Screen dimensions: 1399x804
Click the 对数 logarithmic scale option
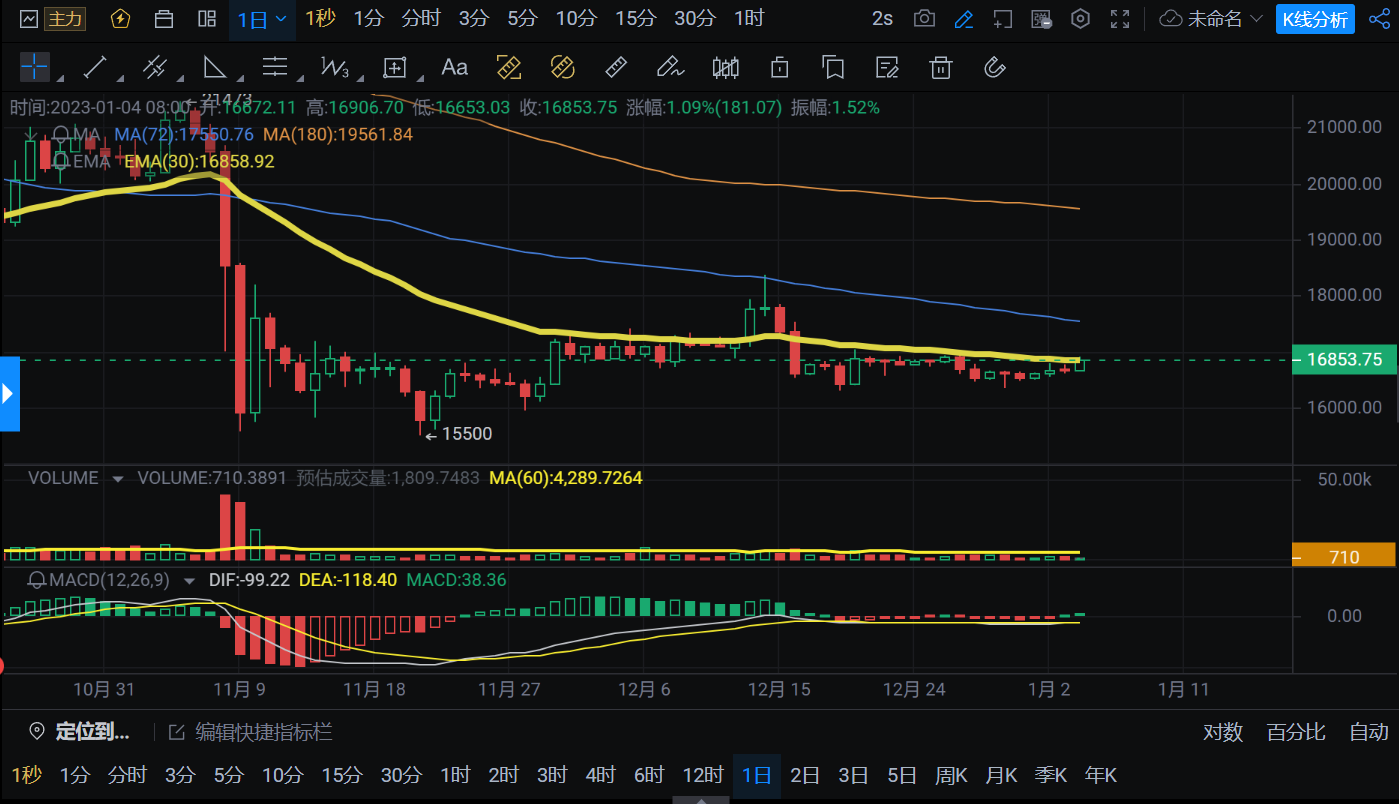click(1222, 732)
